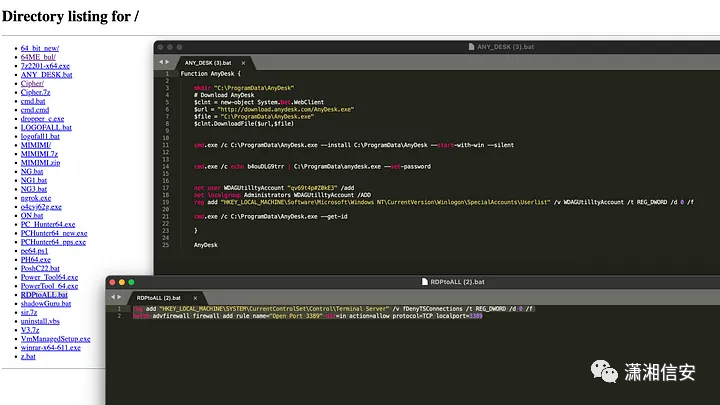Click forward arrow in ANY_DESK editor window

[x=167, y=62]
